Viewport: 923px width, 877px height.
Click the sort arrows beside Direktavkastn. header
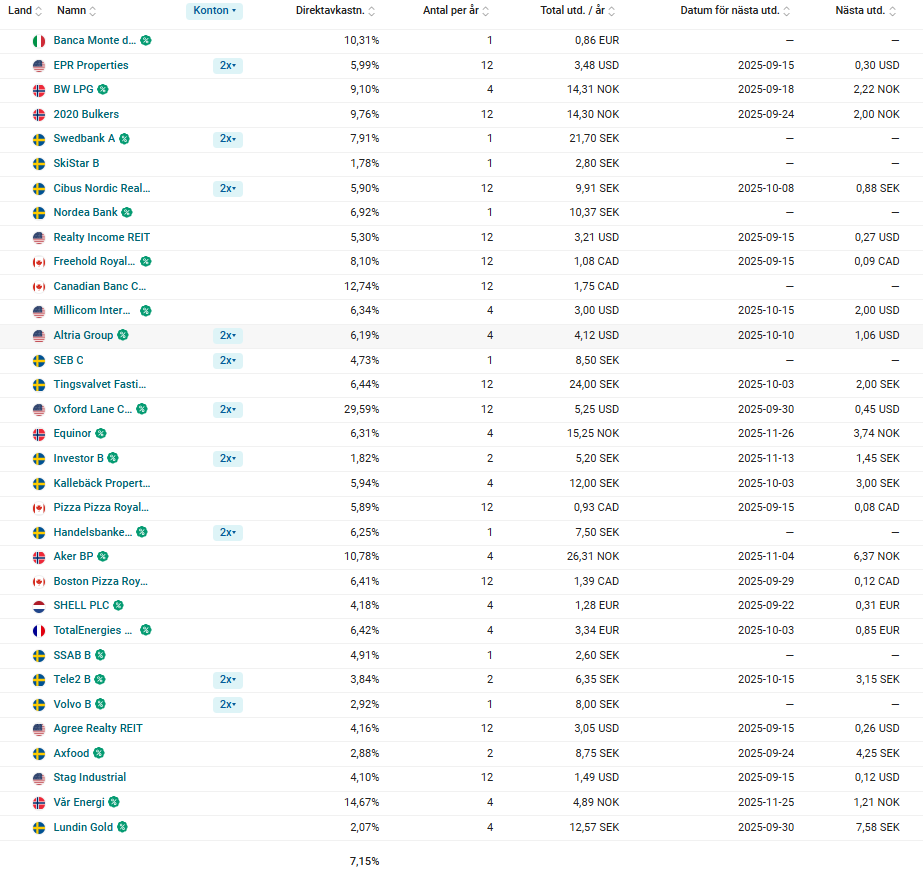coord(372,11)
